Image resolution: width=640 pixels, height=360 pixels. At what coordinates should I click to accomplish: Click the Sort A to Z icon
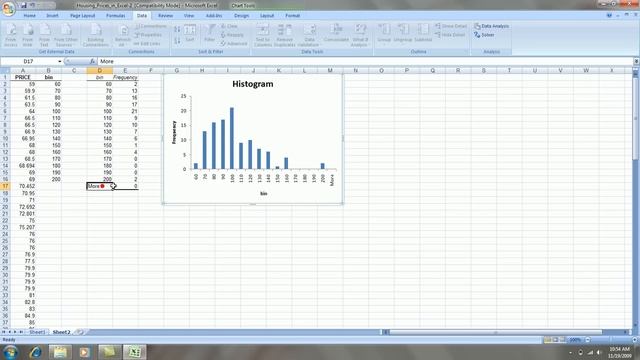(177, 30)
